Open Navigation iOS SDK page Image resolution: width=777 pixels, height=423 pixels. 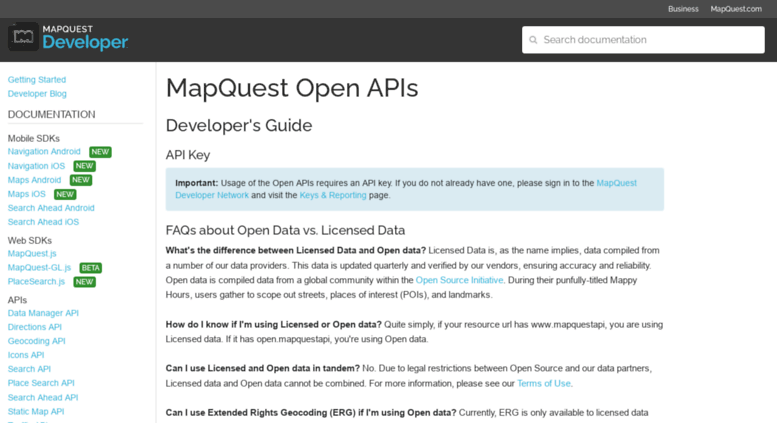coord(36,166)
